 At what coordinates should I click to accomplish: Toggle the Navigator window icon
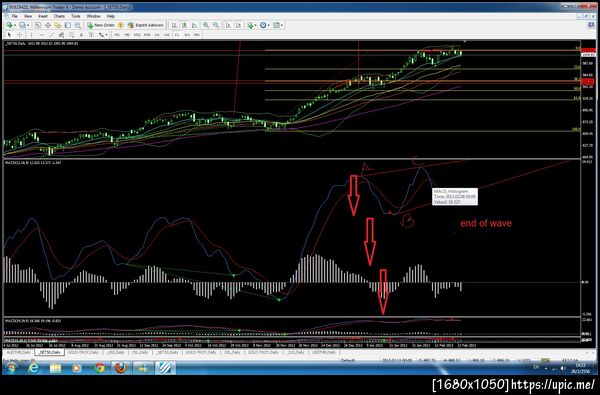coord(58,25)
